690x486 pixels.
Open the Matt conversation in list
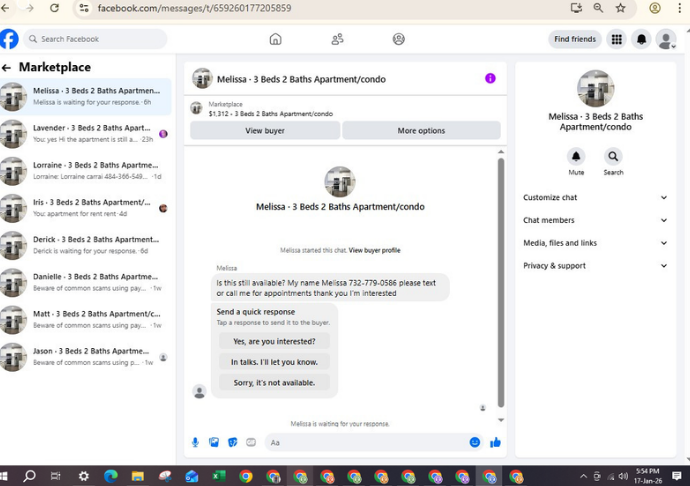(86, 320)
